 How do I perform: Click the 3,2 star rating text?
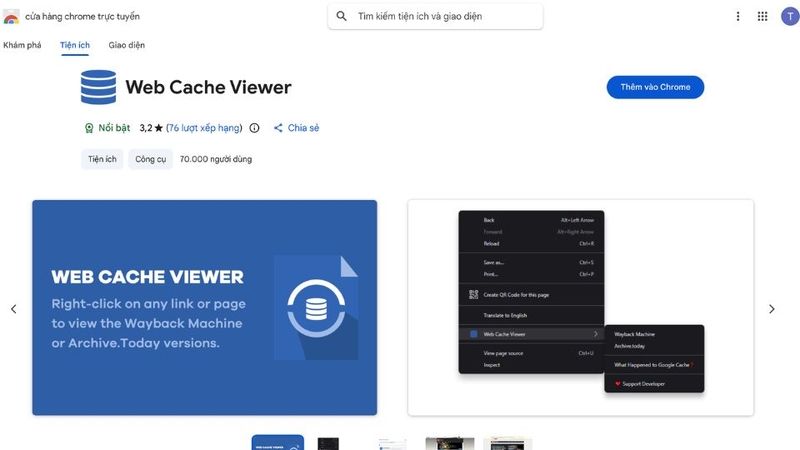pyautogui.click(x=151, y=128)
